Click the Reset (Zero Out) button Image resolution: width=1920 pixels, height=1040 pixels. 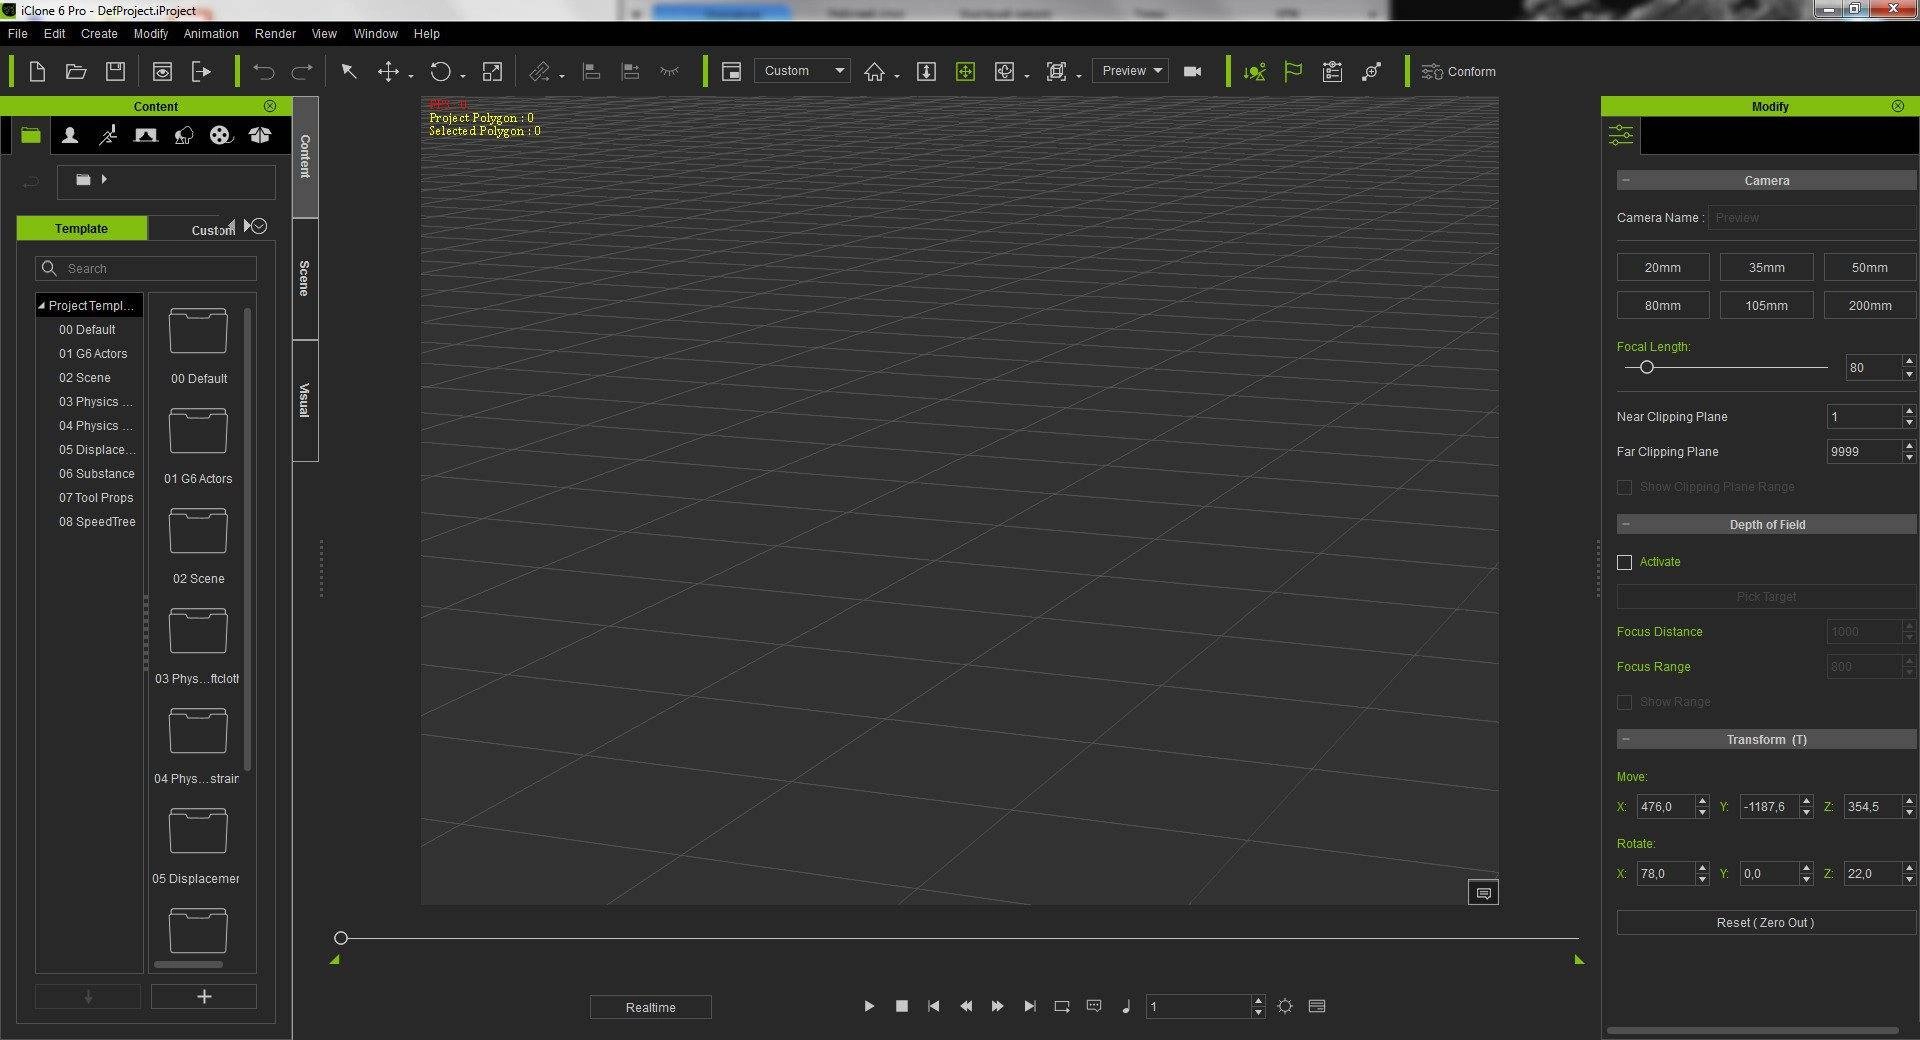click(x=1766, y=923)
